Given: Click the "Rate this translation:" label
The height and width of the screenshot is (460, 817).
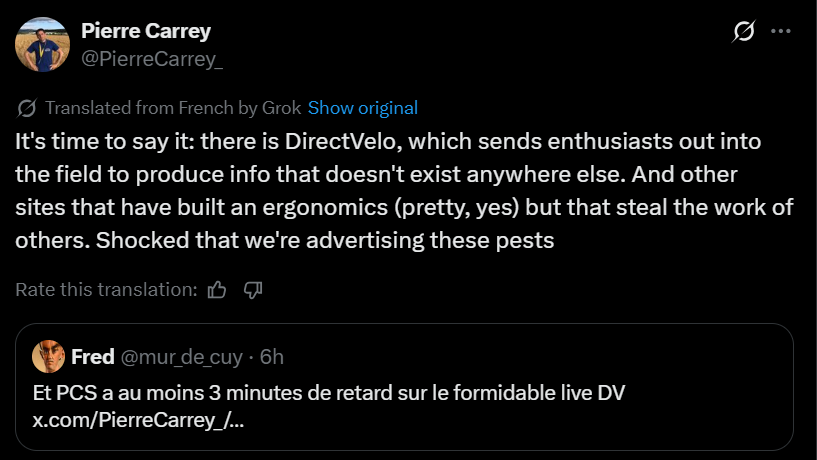Looking at the screenshot, I should point(106,290).
